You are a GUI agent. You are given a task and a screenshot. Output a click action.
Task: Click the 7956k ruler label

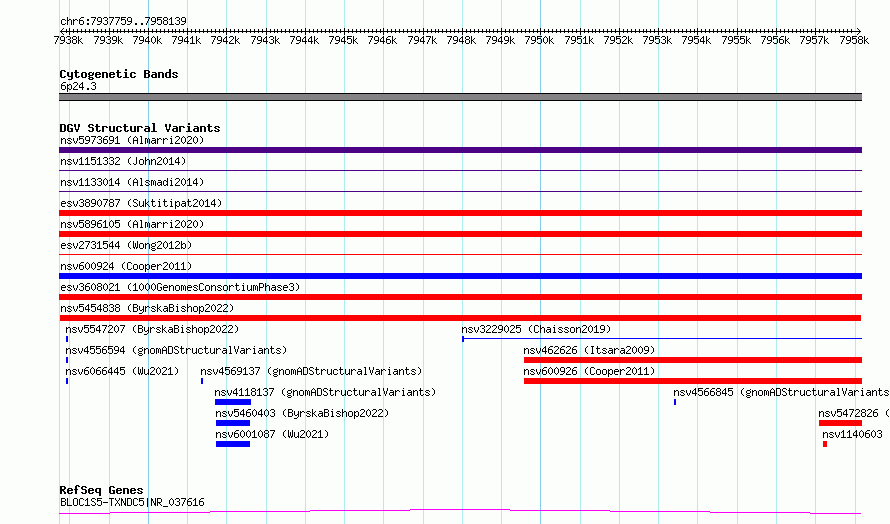pyautogui.click(x=775, y=40)
